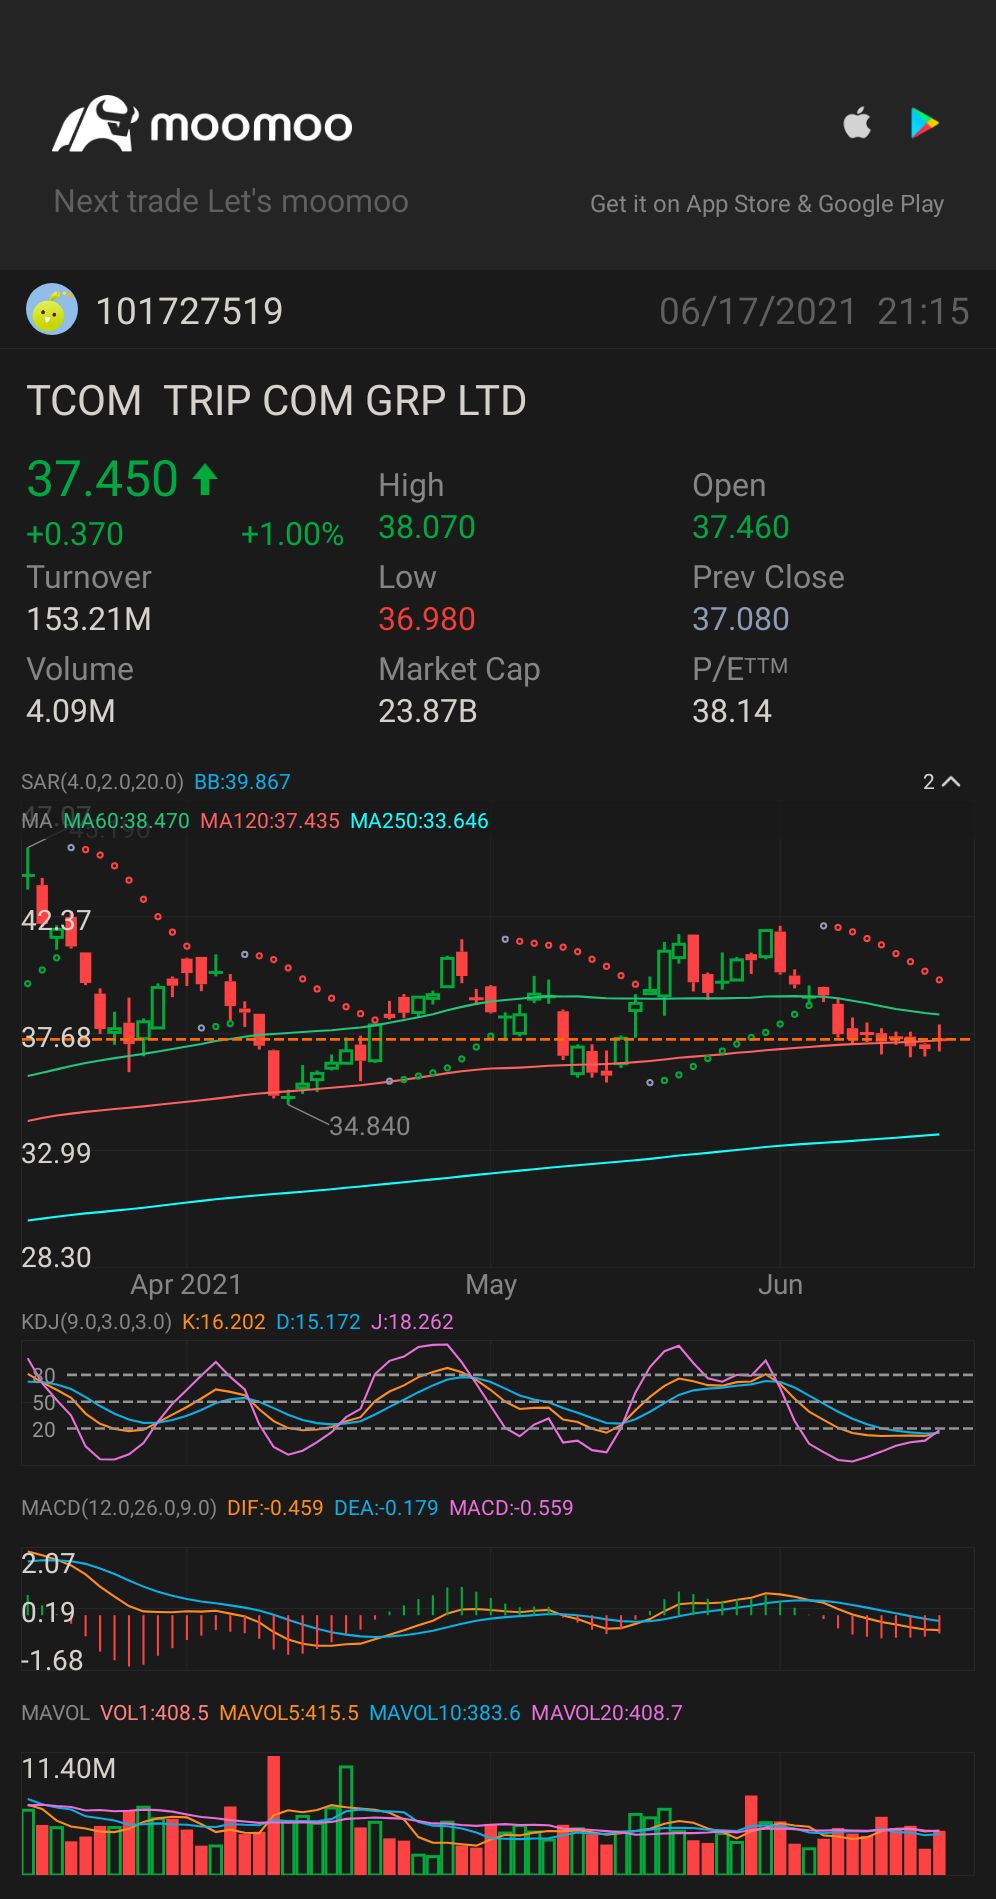Viewport: 996px width, 1899px height.
Task: Tap the Market Cap value 23.87B
Action: click(x=428, y=711)
